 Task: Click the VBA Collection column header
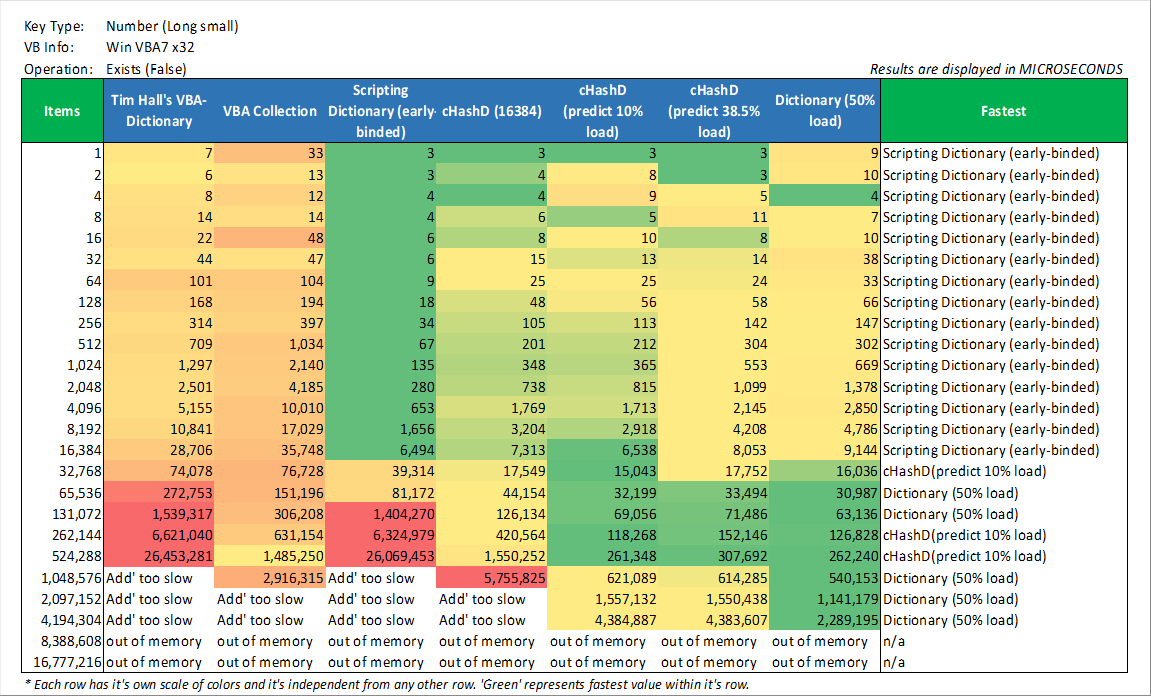[269, 111]
